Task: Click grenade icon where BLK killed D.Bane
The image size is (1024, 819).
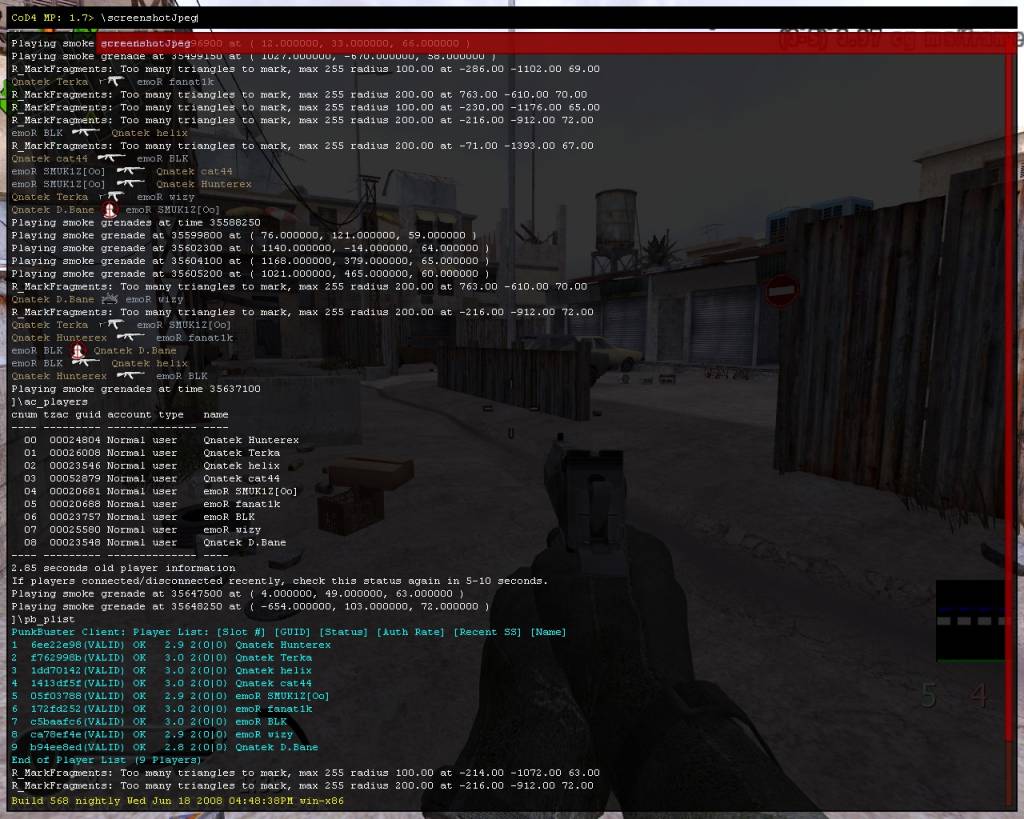Action: click(78, 350)
